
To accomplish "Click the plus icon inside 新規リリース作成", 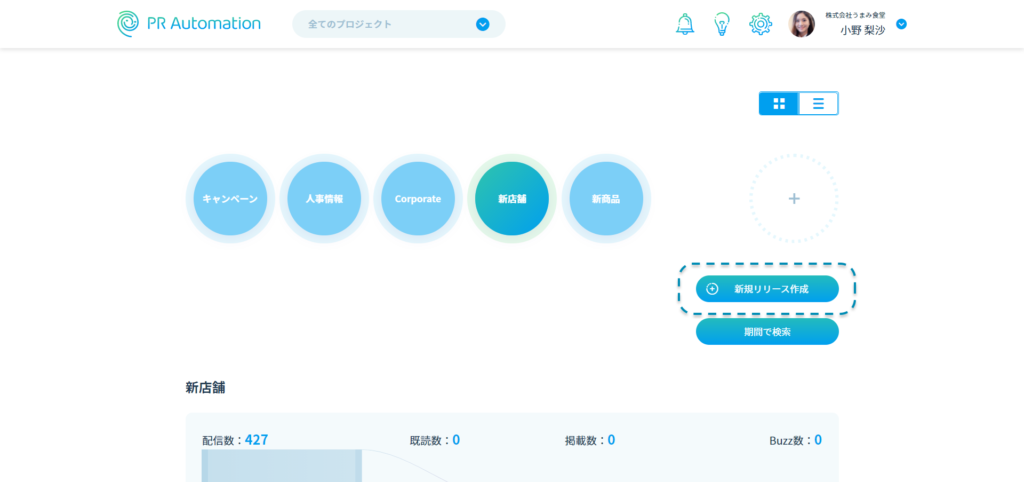I will click(x=712, y=289).
